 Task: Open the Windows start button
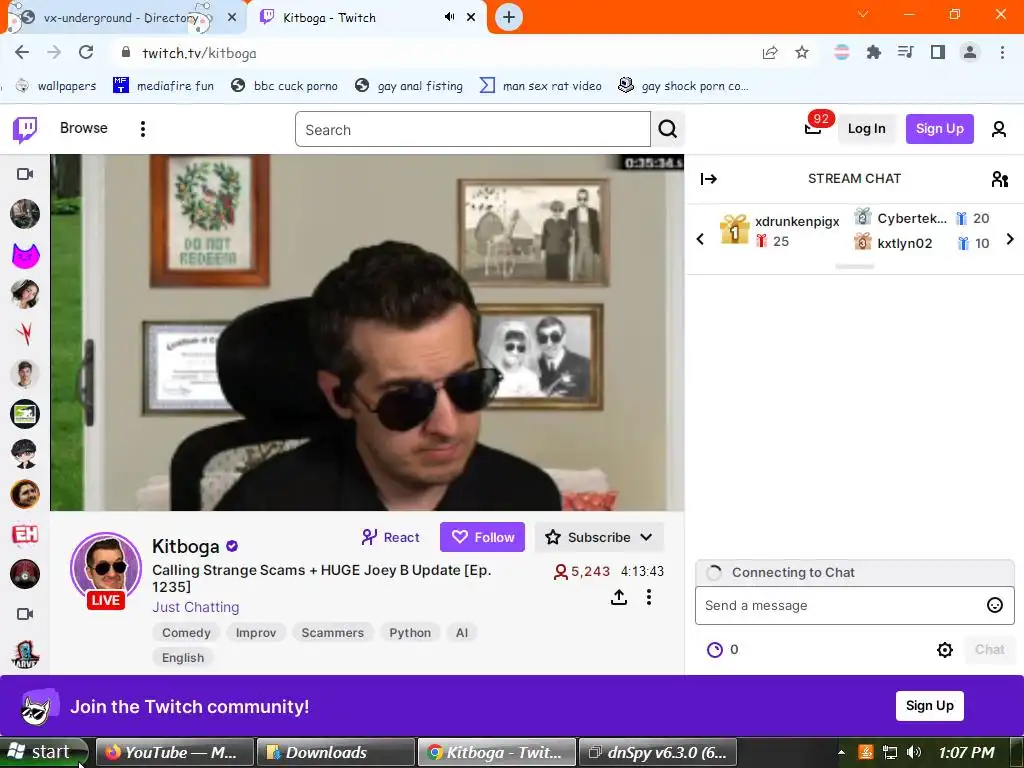point(44,752)
